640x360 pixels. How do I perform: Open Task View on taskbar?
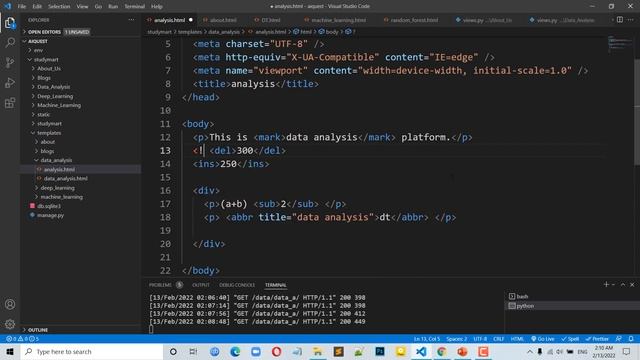pos(193,351)
